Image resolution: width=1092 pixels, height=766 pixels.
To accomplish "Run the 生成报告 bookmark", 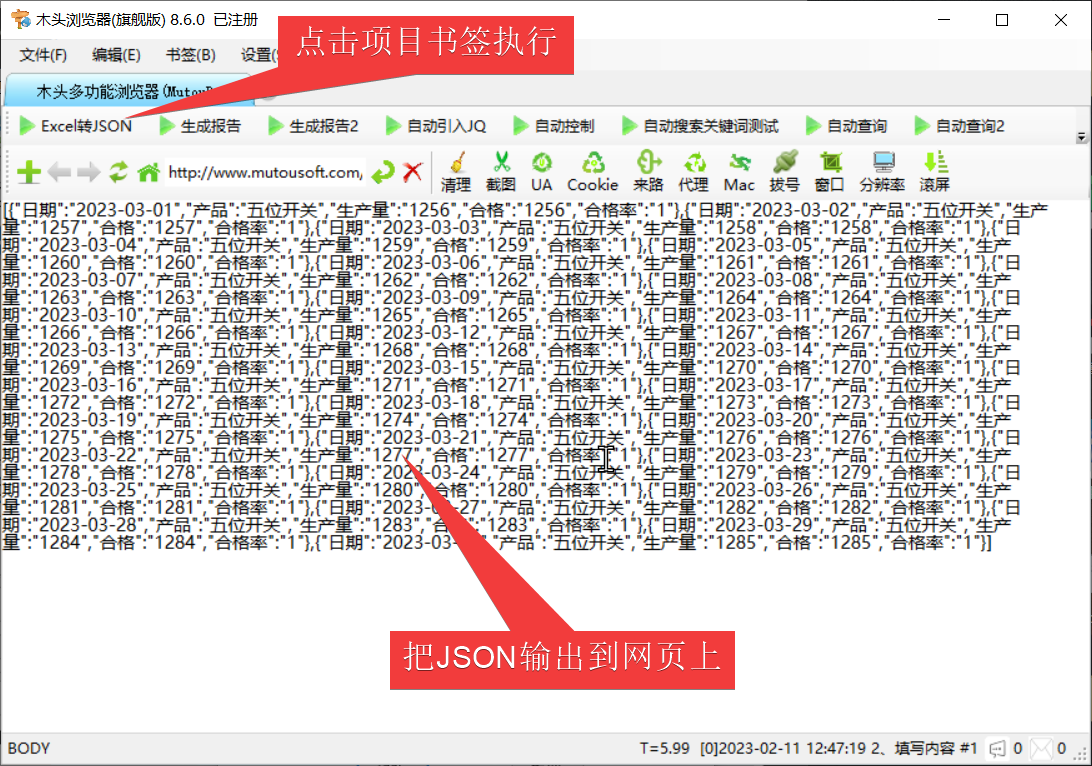I will click(x=200, y=126).
